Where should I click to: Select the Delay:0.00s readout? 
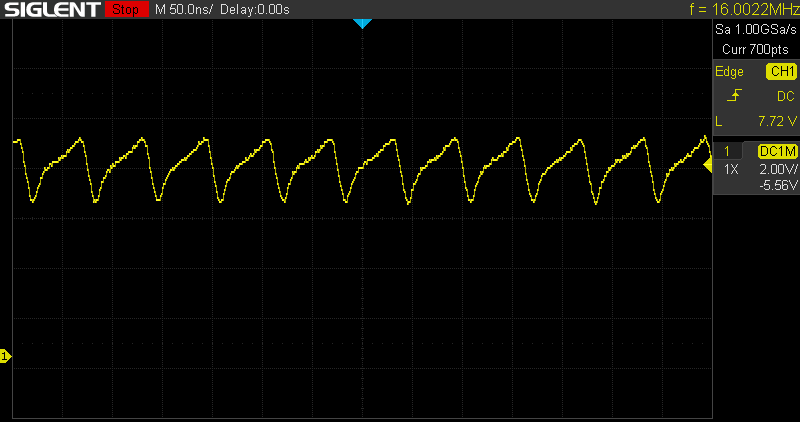click(x=255, y=9)
